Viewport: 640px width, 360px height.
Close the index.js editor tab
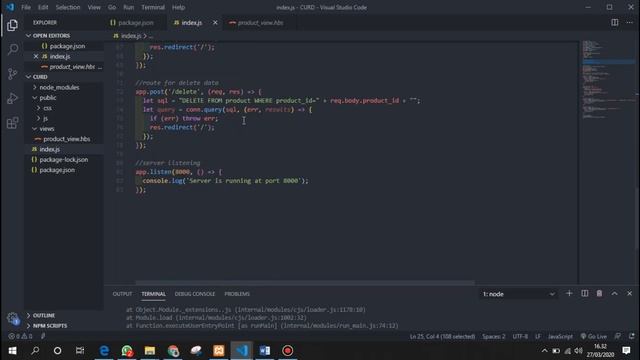[x=215, y=23]
